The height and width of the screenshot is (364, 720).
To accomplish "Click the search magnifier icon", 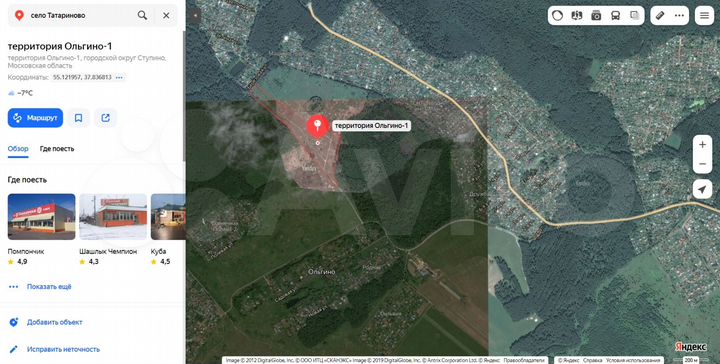I will [142, 15].
